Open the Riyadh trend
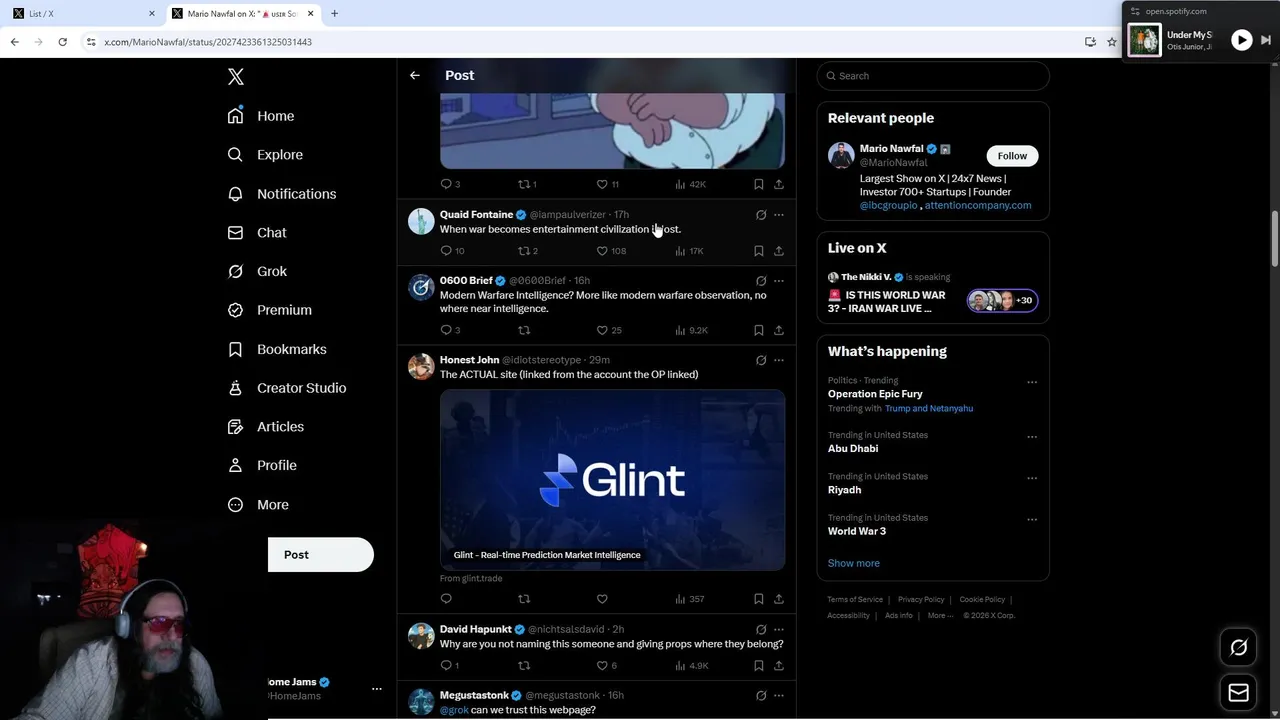1280x720 pixels. pyautogui.click(x=844, y=490)
